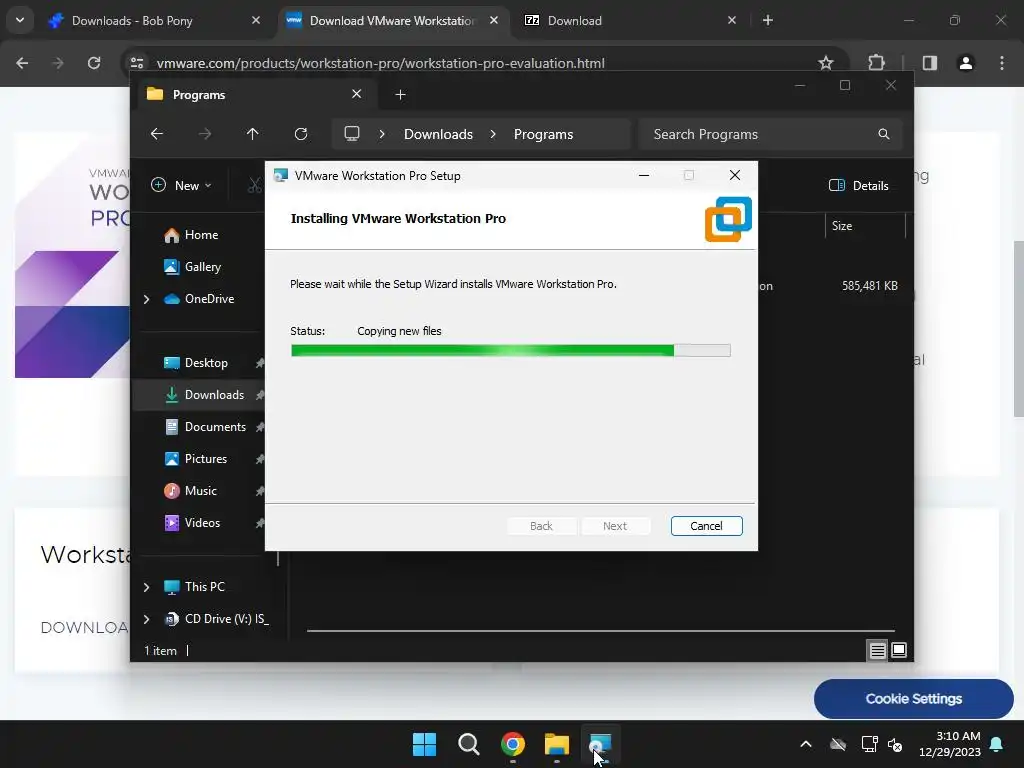This screenshot has height=768, width=1024.
Task: Open Windows taskbar Search
Action: point(469,744)
